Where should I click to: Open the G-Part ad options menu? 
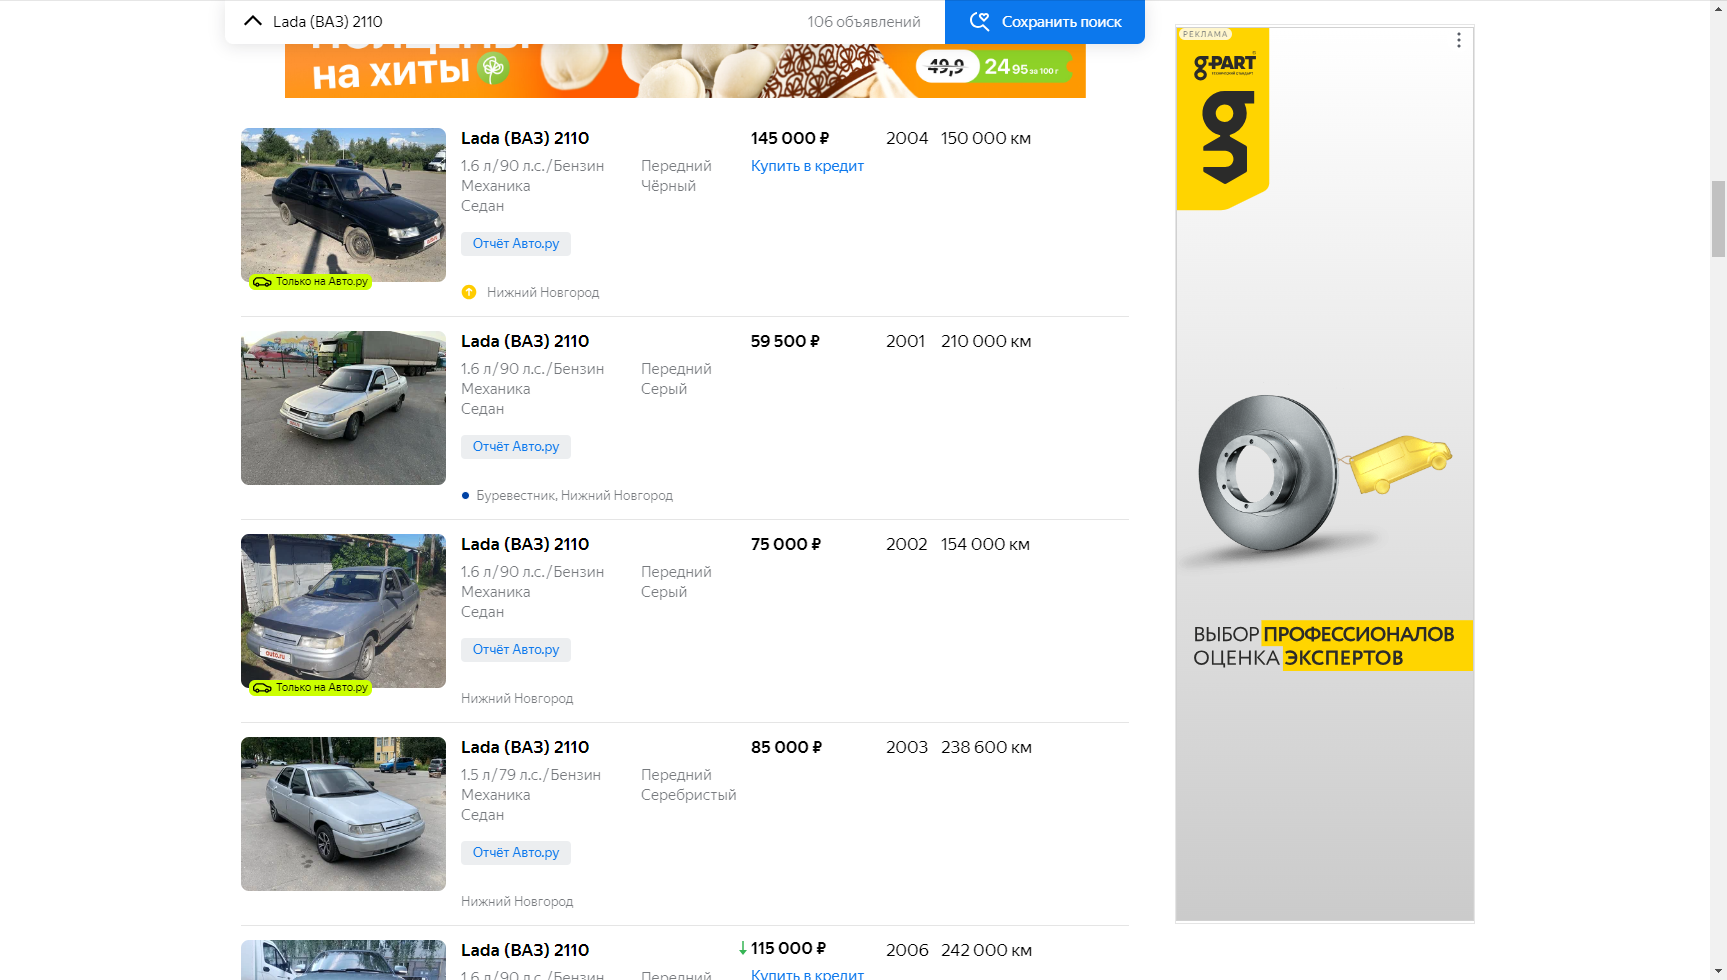[x=1459, y=40]
